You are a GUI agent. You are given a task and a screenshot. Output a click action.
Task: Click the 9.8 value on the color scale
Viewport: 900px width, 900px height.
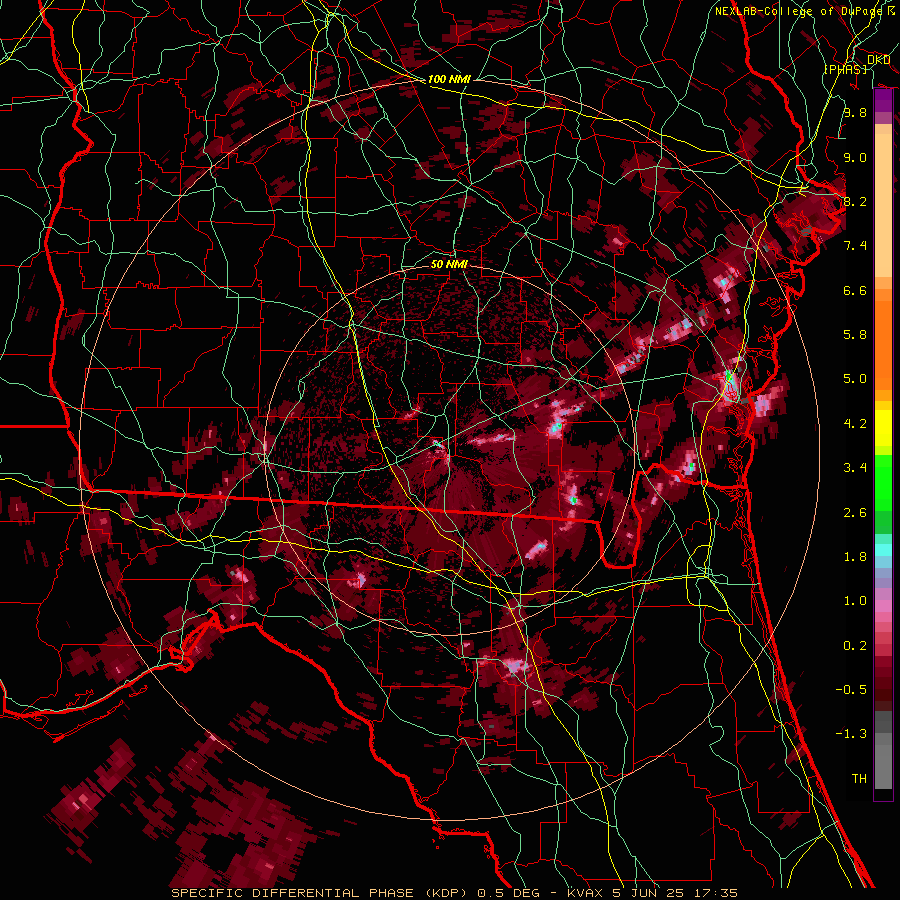tap(855, 113)
